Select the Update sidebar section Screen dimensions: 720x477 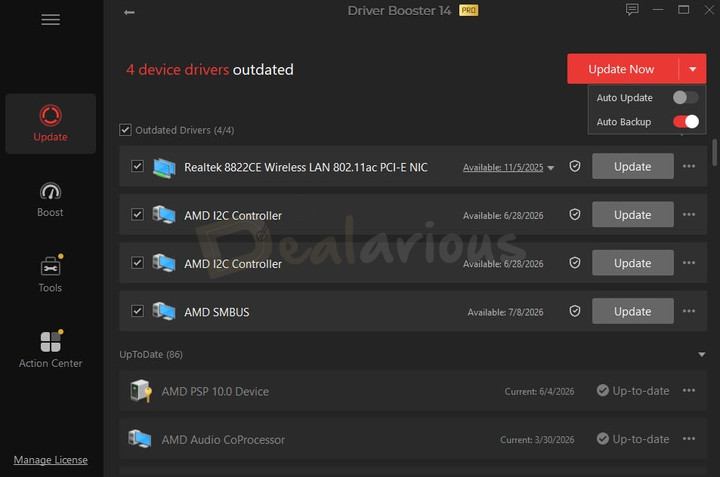(51, 123)
